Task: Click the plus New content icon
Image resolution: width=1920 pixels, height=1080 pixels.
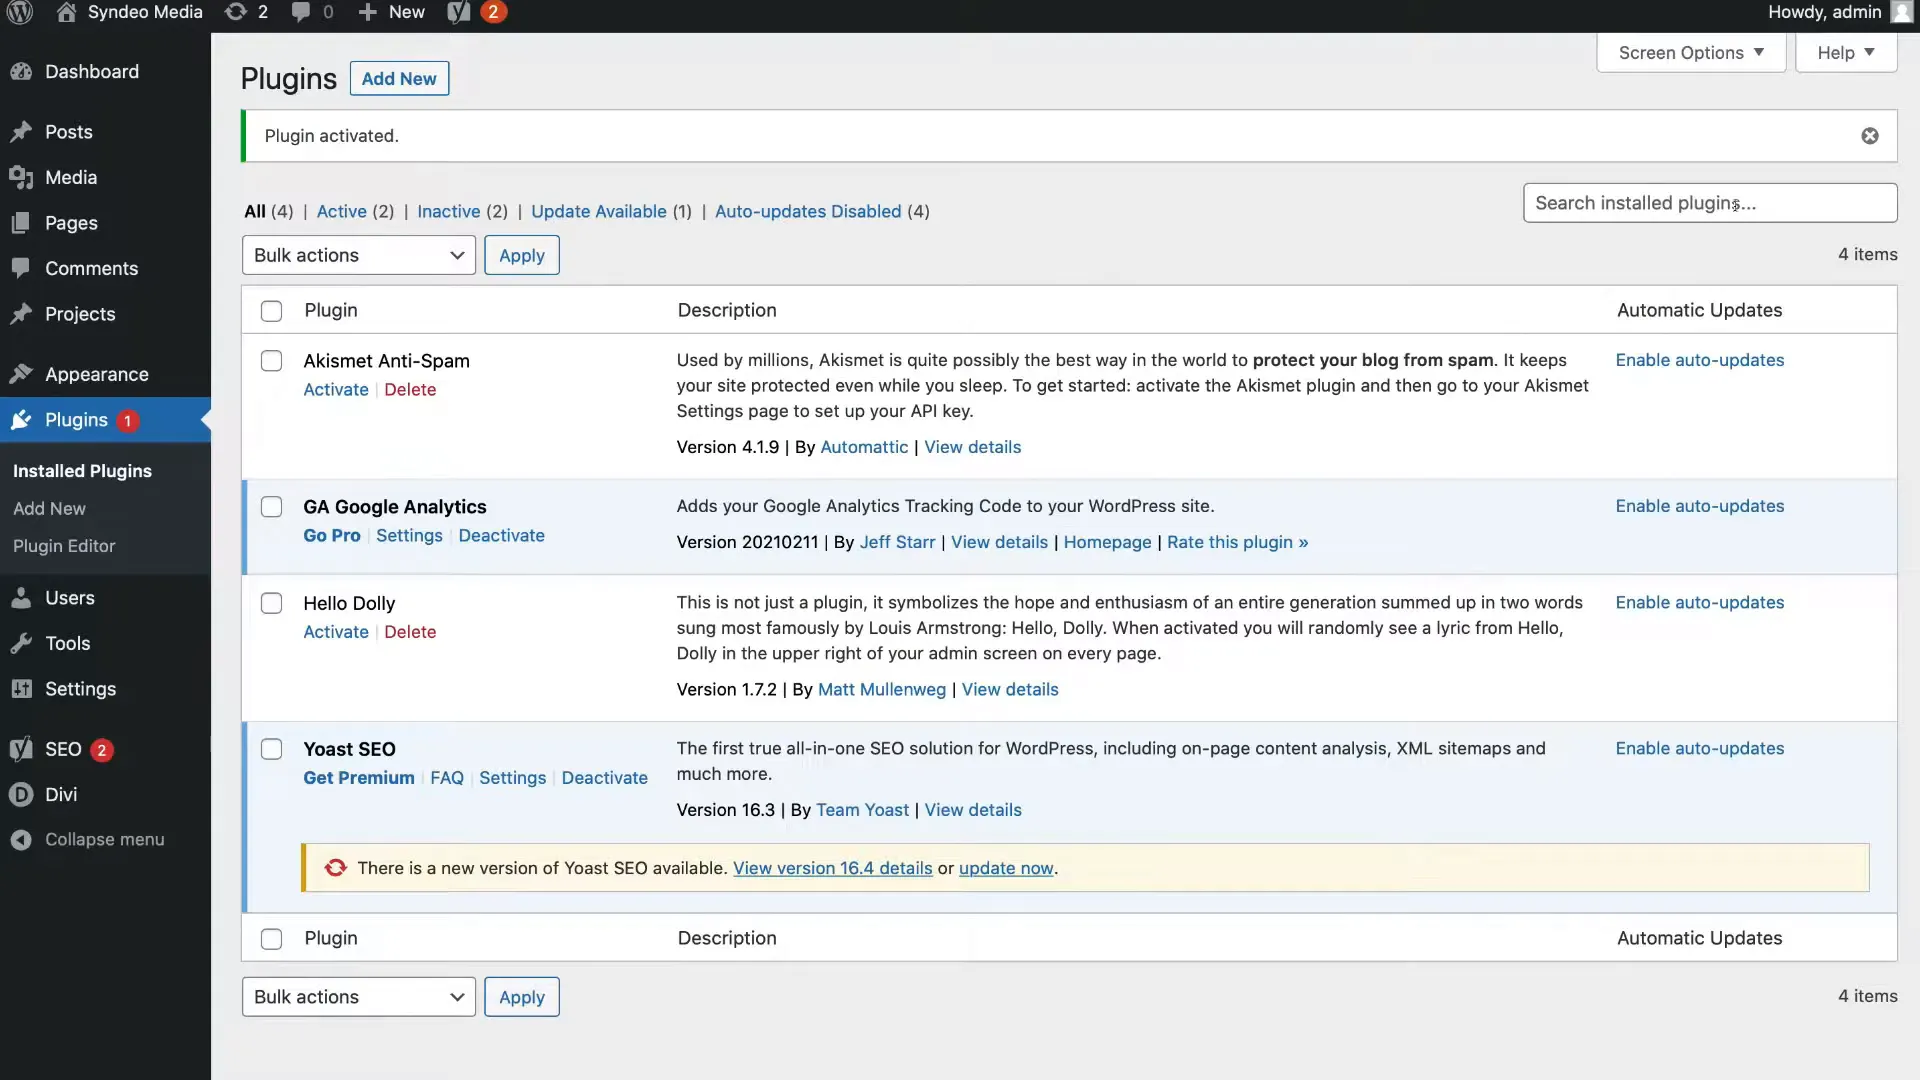Action: [x=367, y=12]
